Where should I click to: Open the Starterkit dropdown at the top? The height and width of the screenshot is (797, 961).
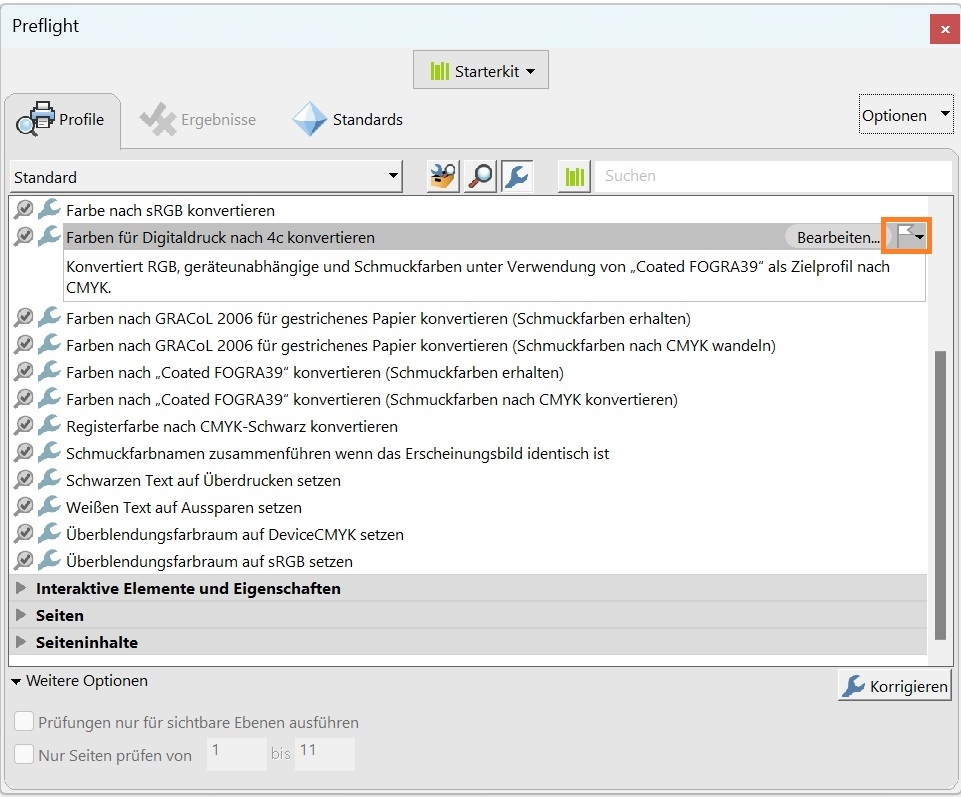pyautogui.click(x=480, y=70)
